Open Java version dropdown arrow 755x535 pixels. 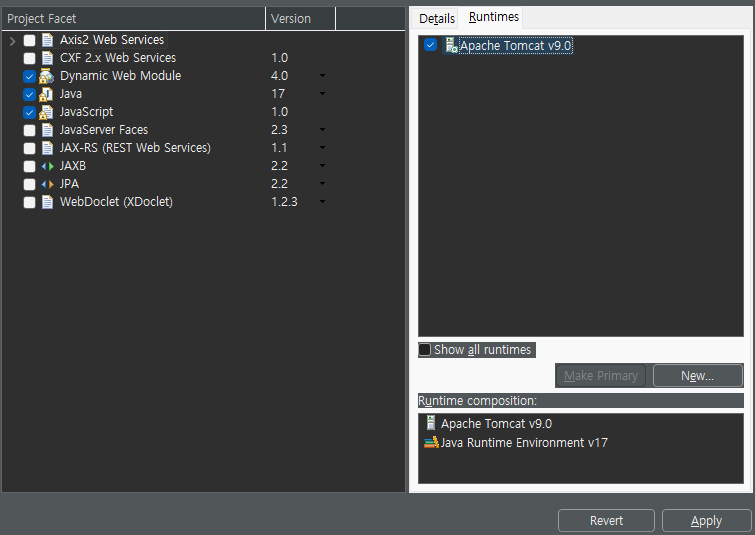(x=322, y=93)
